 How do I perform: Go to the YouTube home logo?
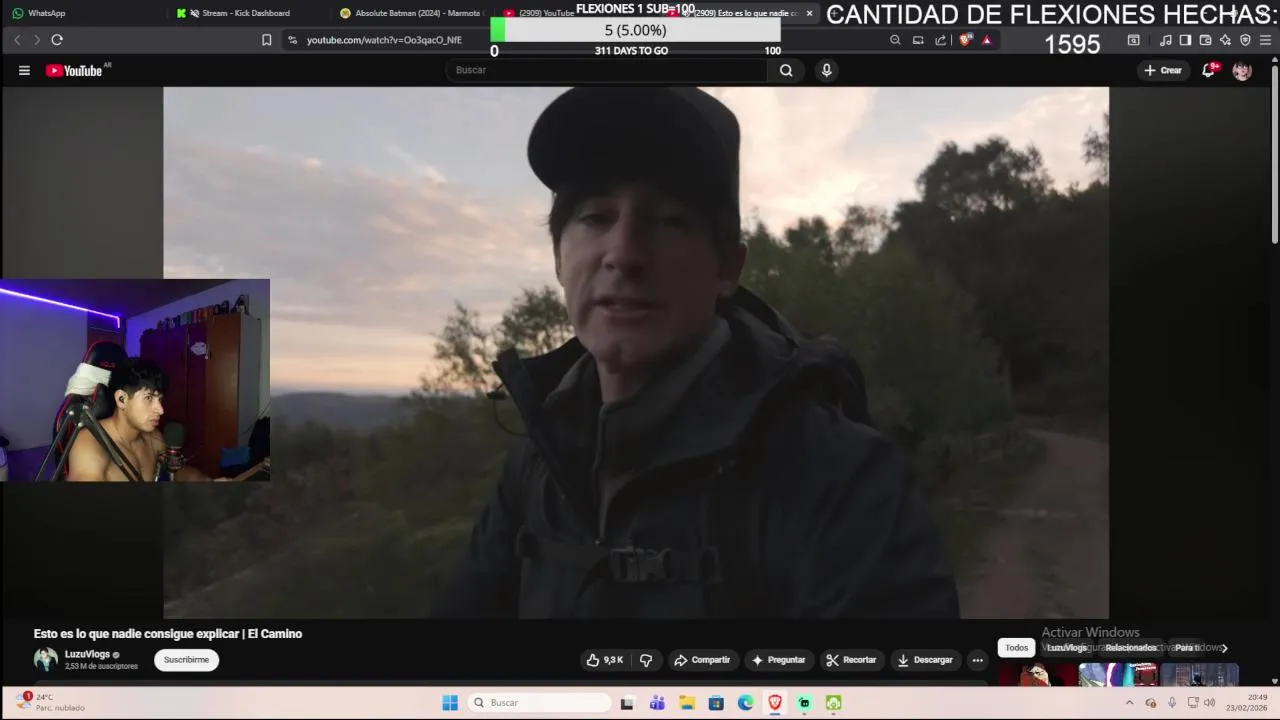[74, 70]
